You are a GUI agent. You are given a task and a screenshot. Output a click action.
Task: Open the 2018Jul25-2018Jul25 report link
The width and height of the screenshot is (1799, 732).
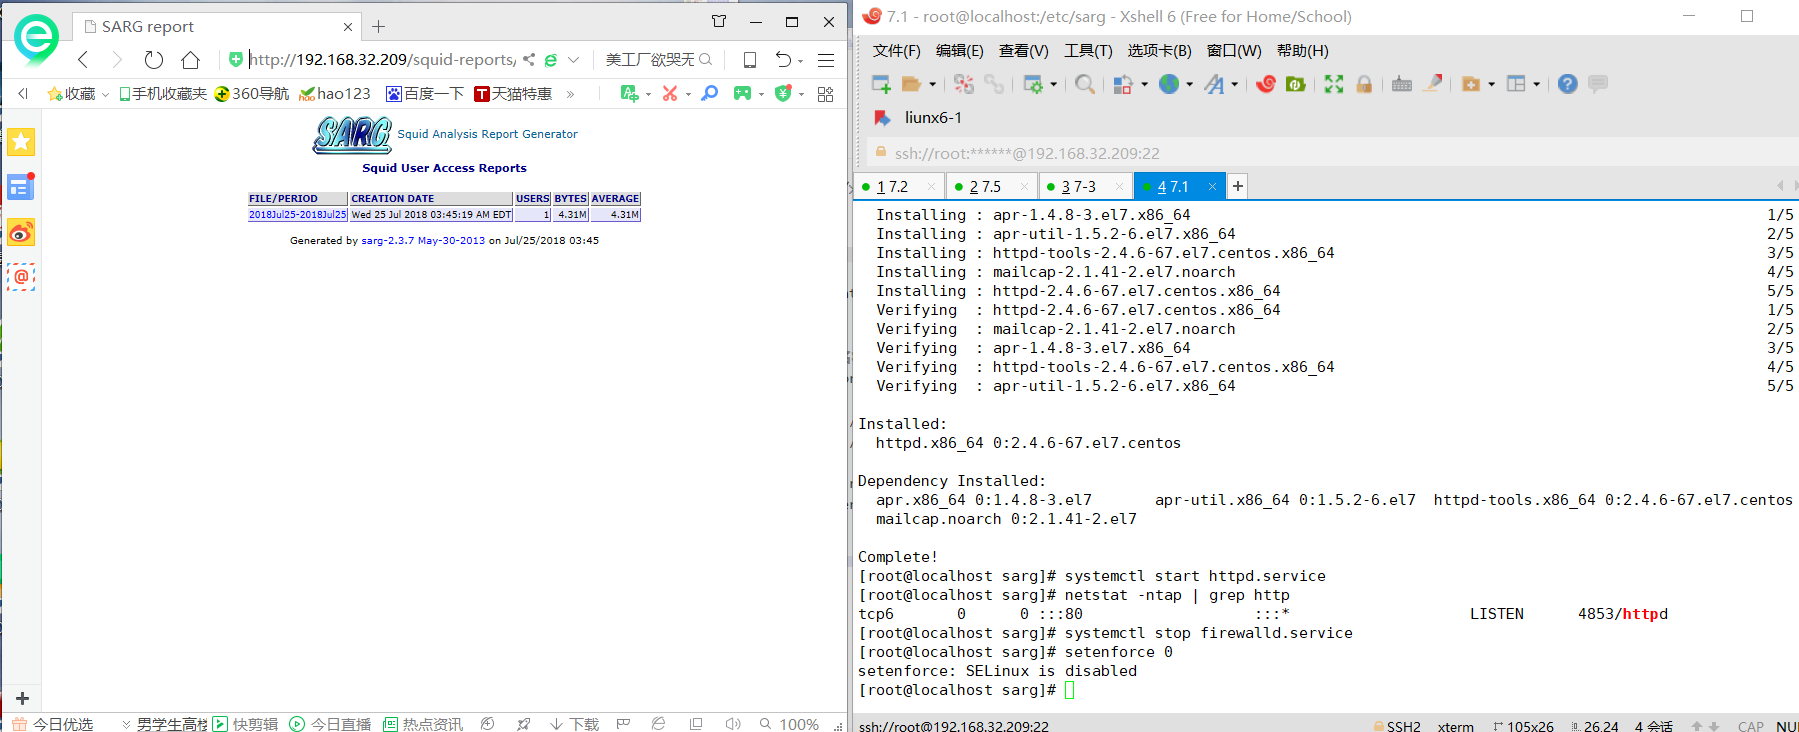click(x=298, y=214)
